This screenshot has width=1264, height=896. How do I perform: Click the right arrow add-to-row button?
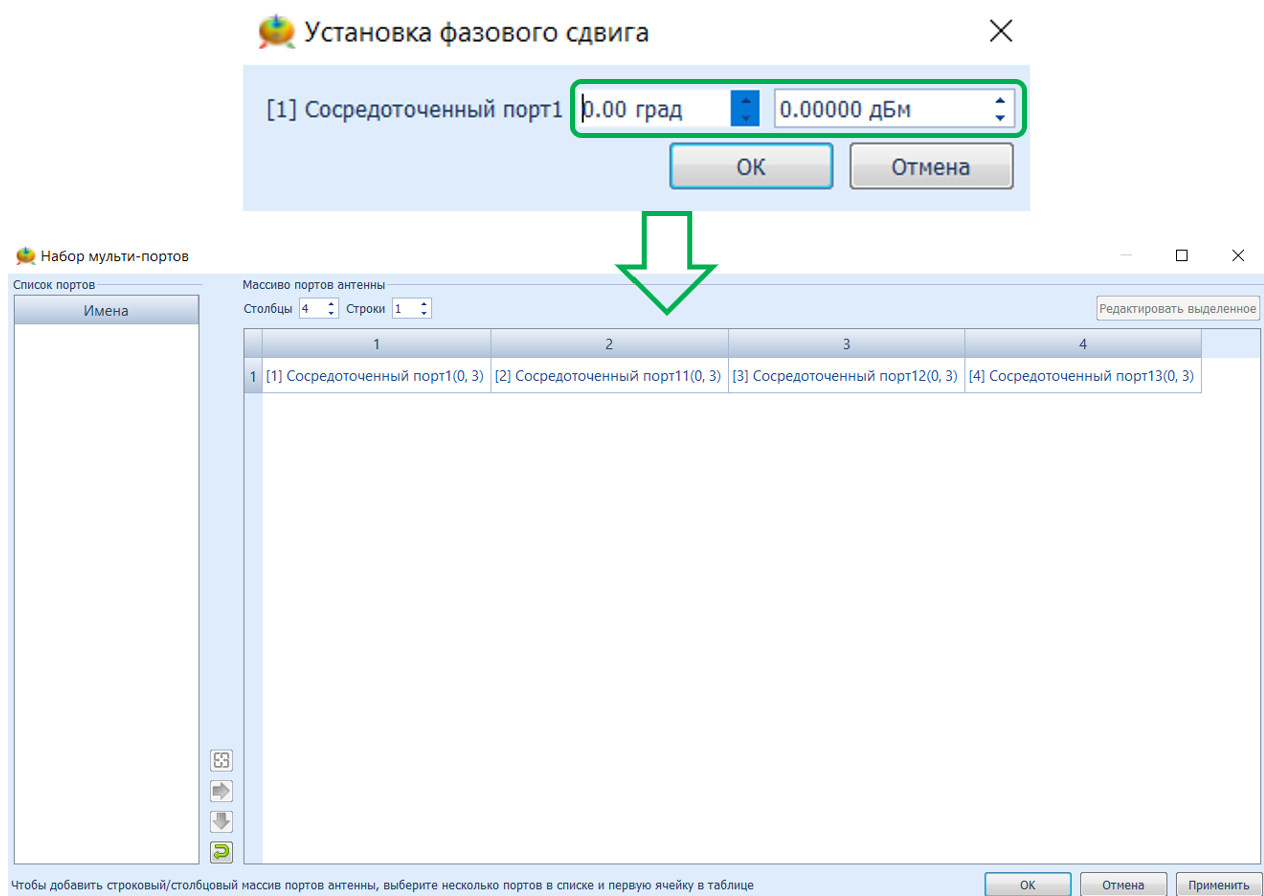click(x=221, y=791)
